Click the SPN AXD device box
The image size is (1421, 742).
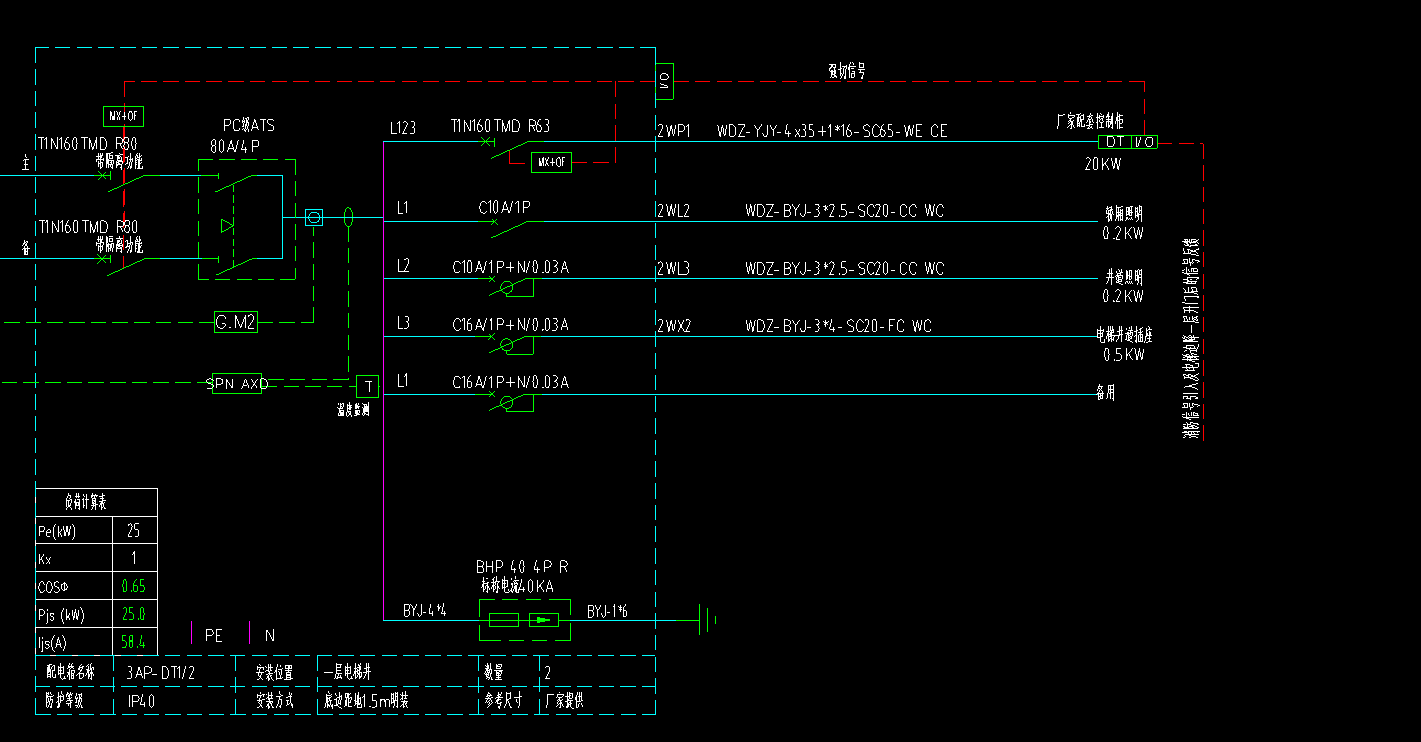(237, 383)
